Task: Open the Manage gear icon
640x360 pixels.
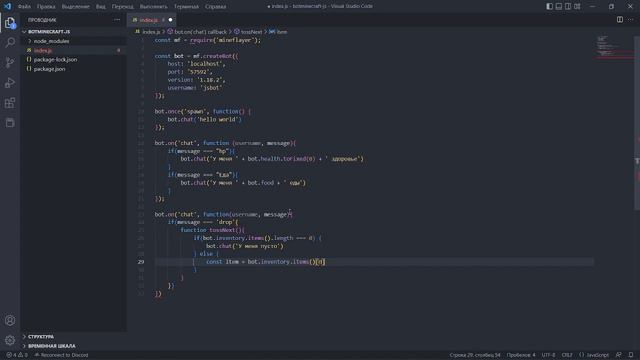Action: point(10,340)
